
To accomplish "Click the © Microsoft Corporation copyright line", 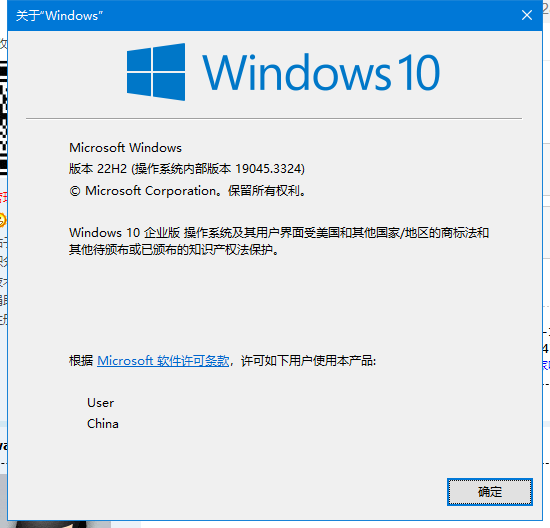I will coord(187,191).
